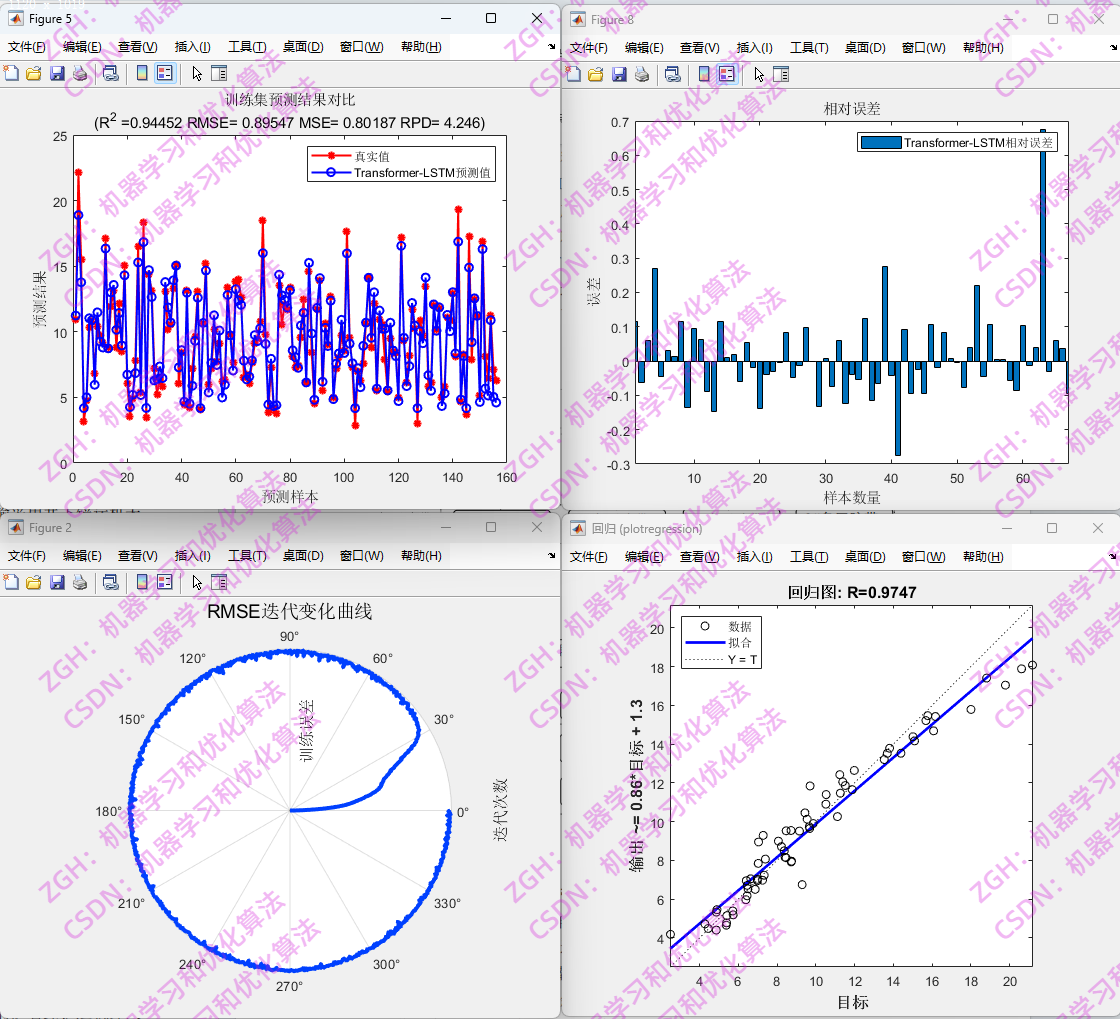Click 回归图: R=0.9747 title
The width and height of the screenshot is (1120, 1019).
(x=851, y=592)
